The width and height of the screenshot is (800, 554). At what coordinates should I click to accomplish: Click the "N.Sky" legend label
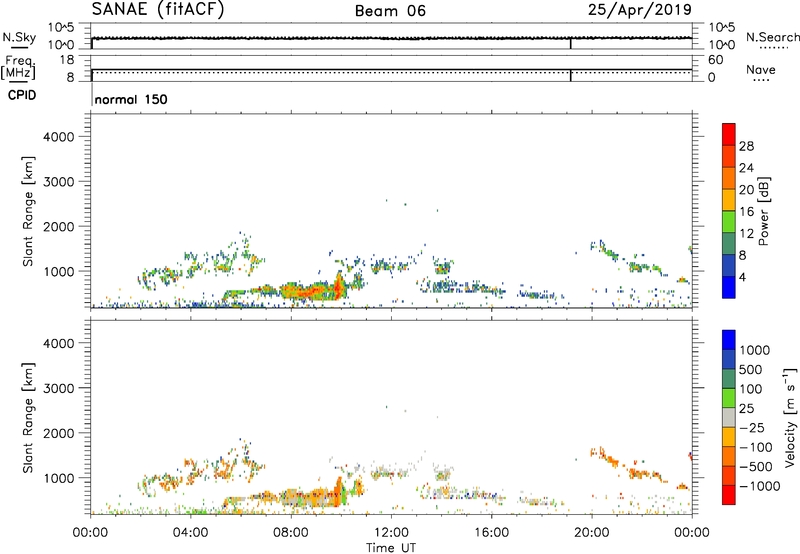19,37
